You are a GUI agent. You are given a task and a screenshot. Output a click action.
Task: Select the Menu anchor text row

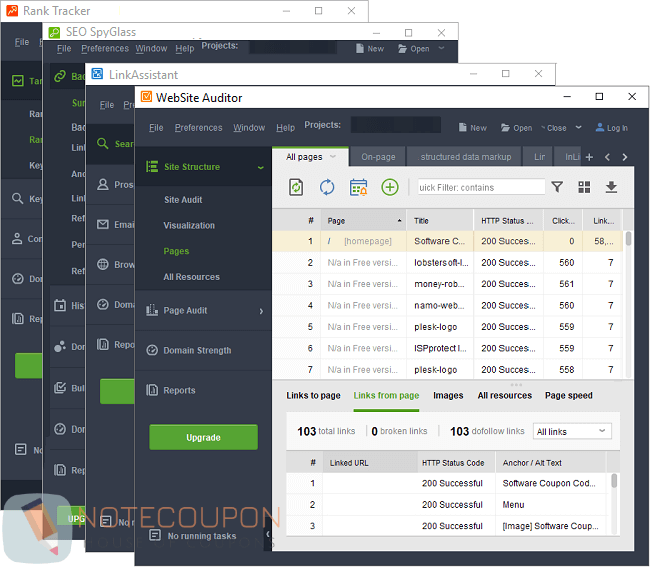[x=449, y=504]
